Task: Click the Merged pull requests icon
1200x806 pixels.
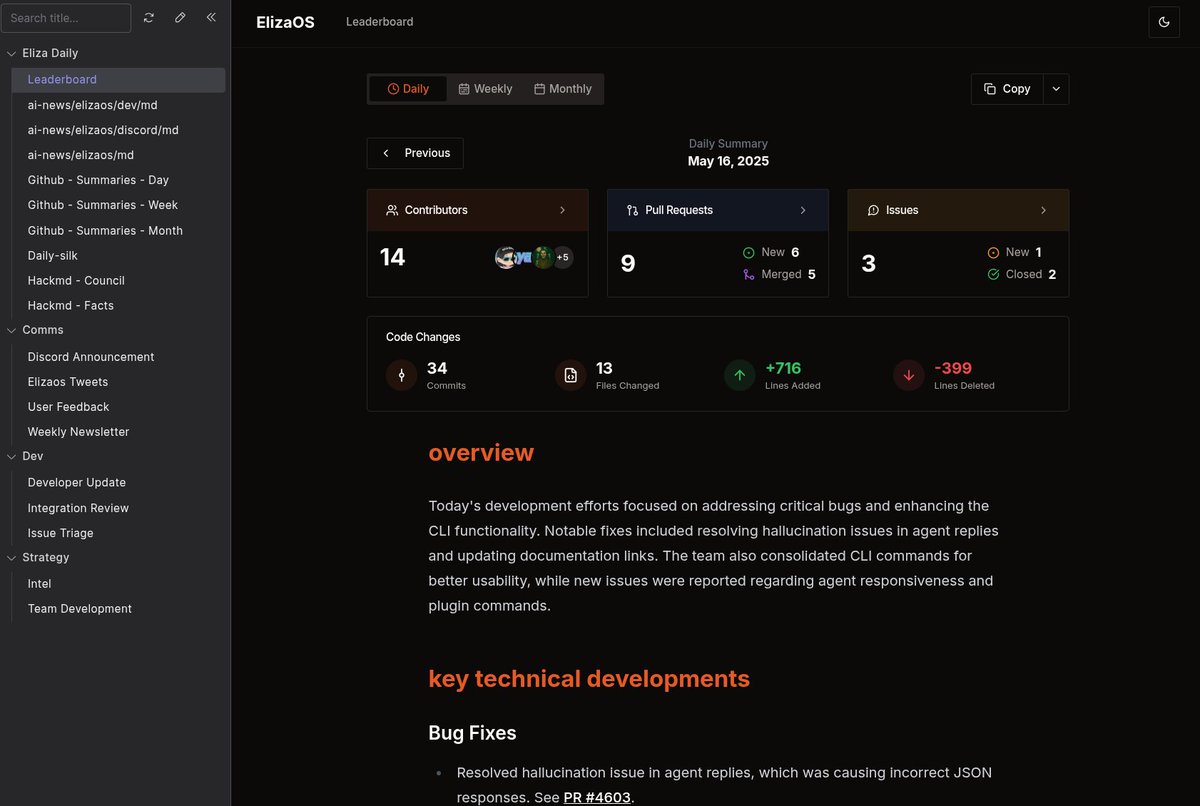Action: pos(749,274)
